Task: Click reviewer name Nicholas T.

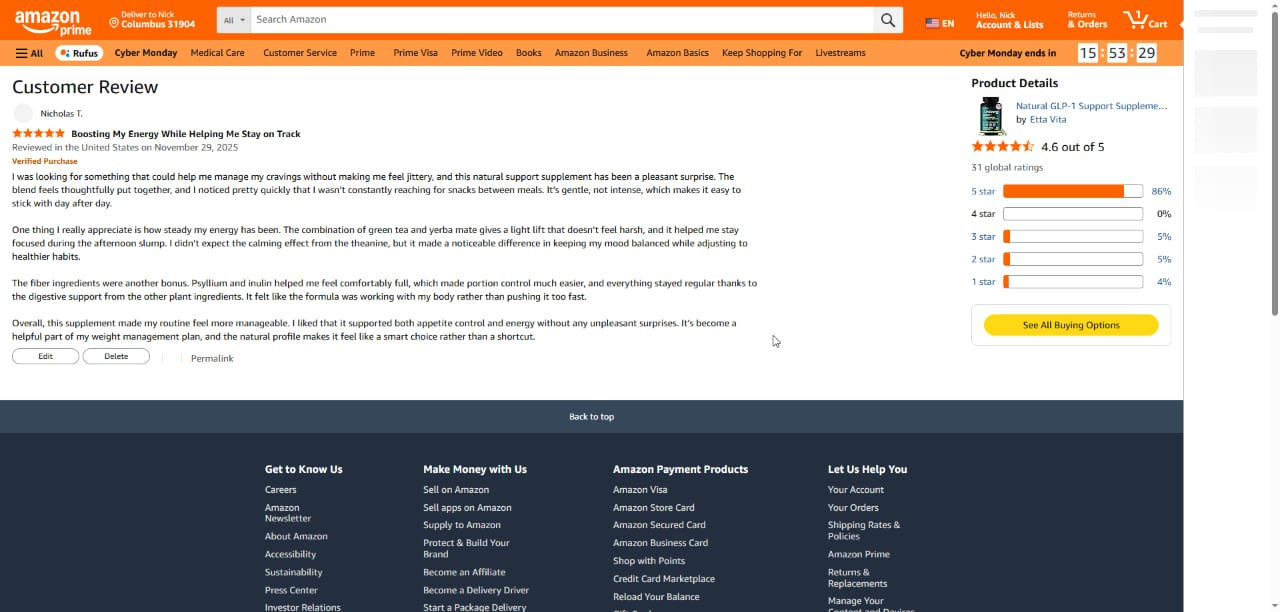Action: coord(62,114)
